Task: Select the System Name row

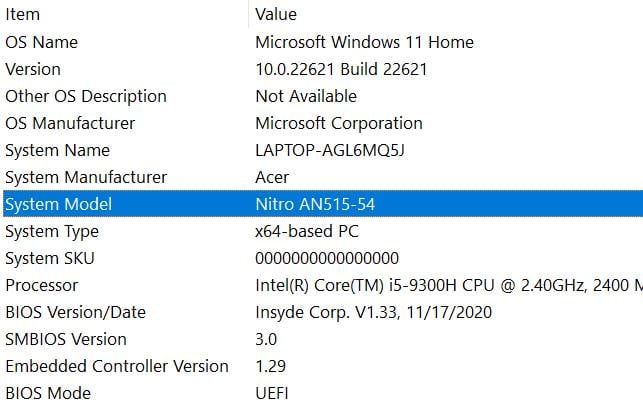Action: 57,150
